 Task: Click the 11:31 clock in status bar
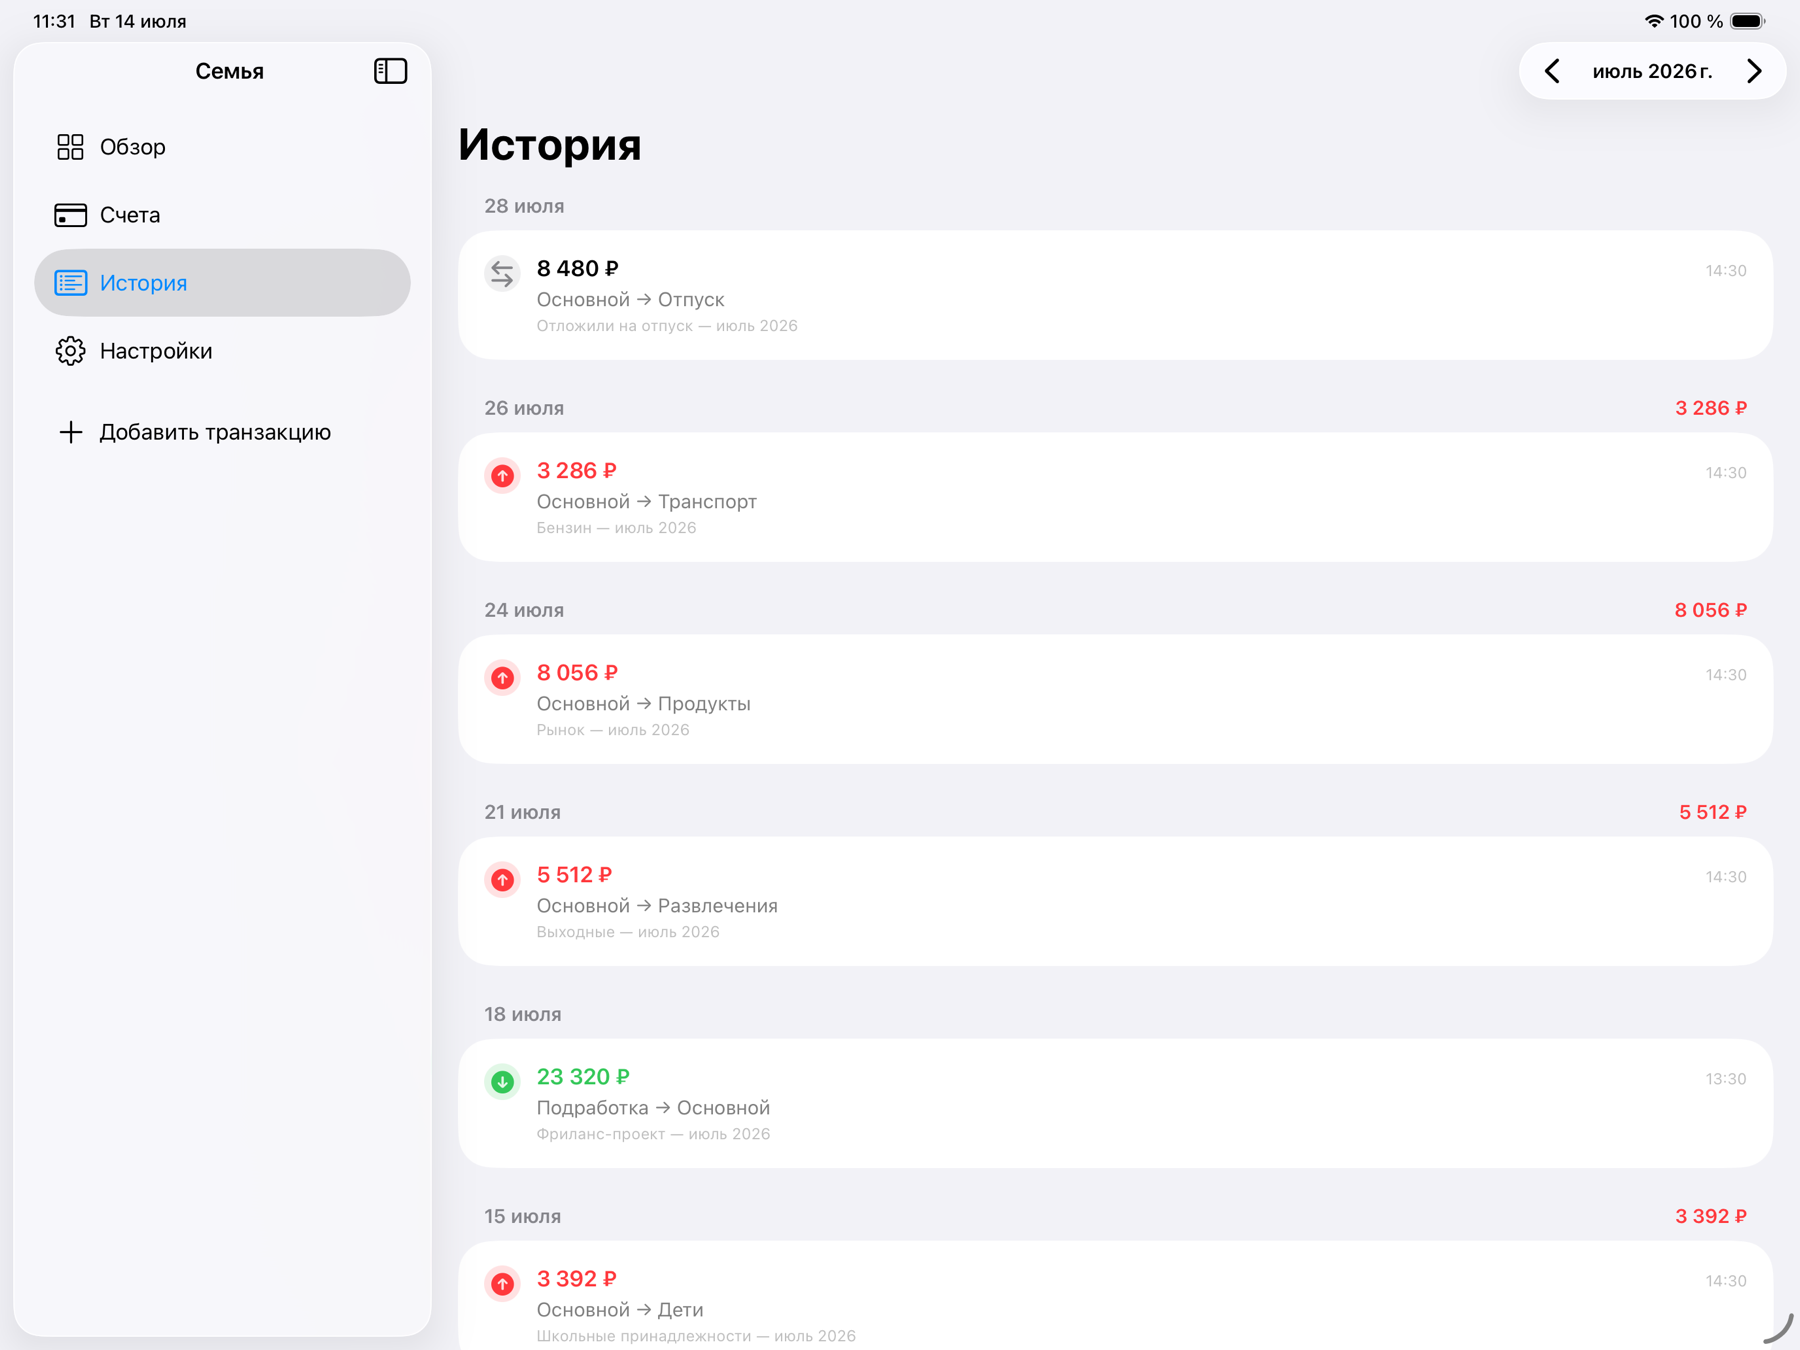[x=54, y=21]
